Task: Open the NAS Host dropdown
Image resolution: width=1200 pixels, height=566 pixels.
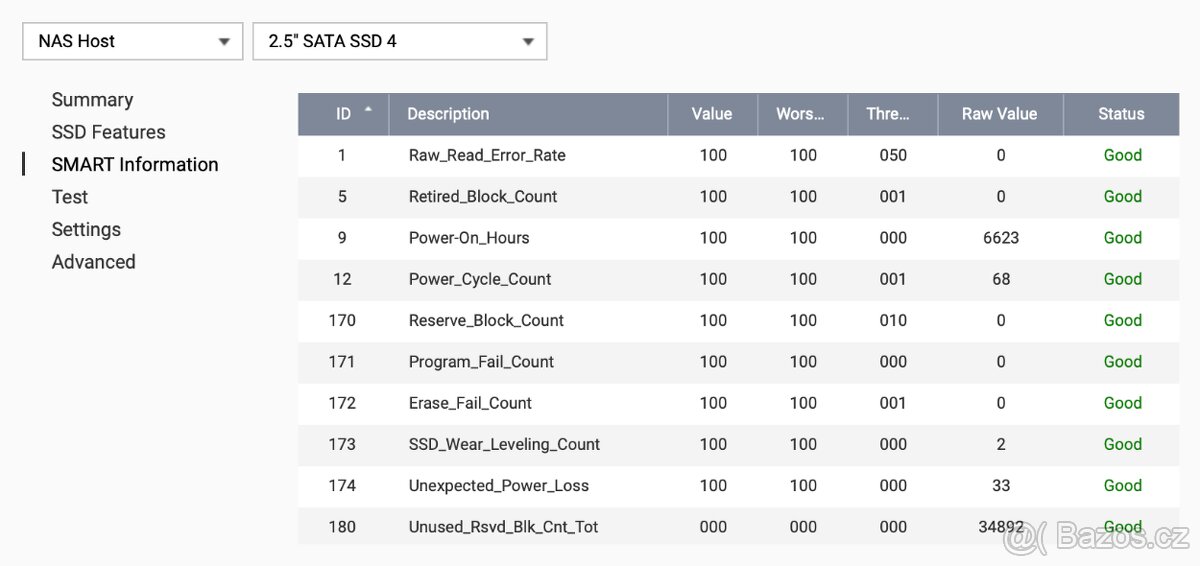Action: coord(132,41)
